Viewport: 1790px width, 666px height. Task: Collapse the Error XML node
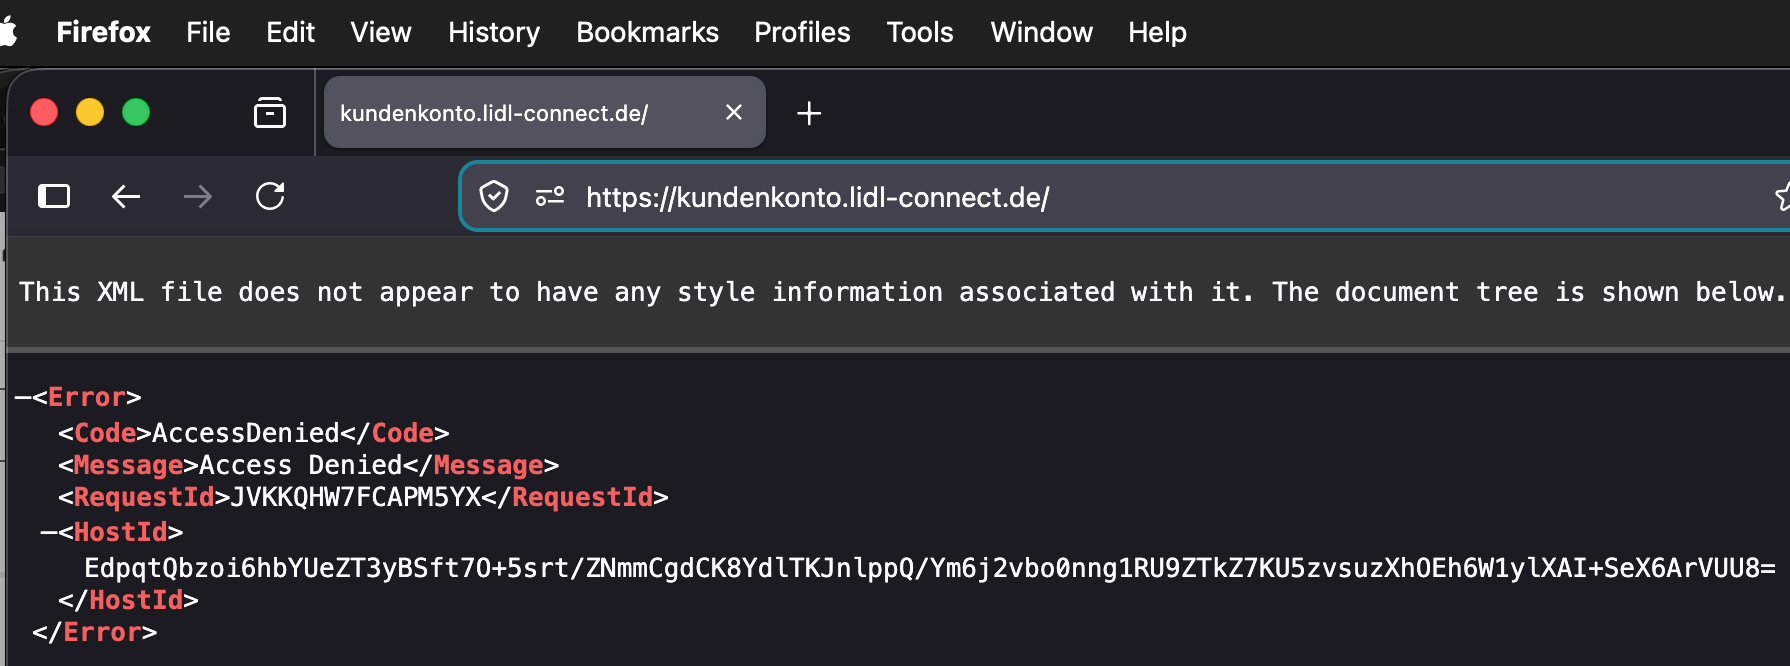(22, 398)
